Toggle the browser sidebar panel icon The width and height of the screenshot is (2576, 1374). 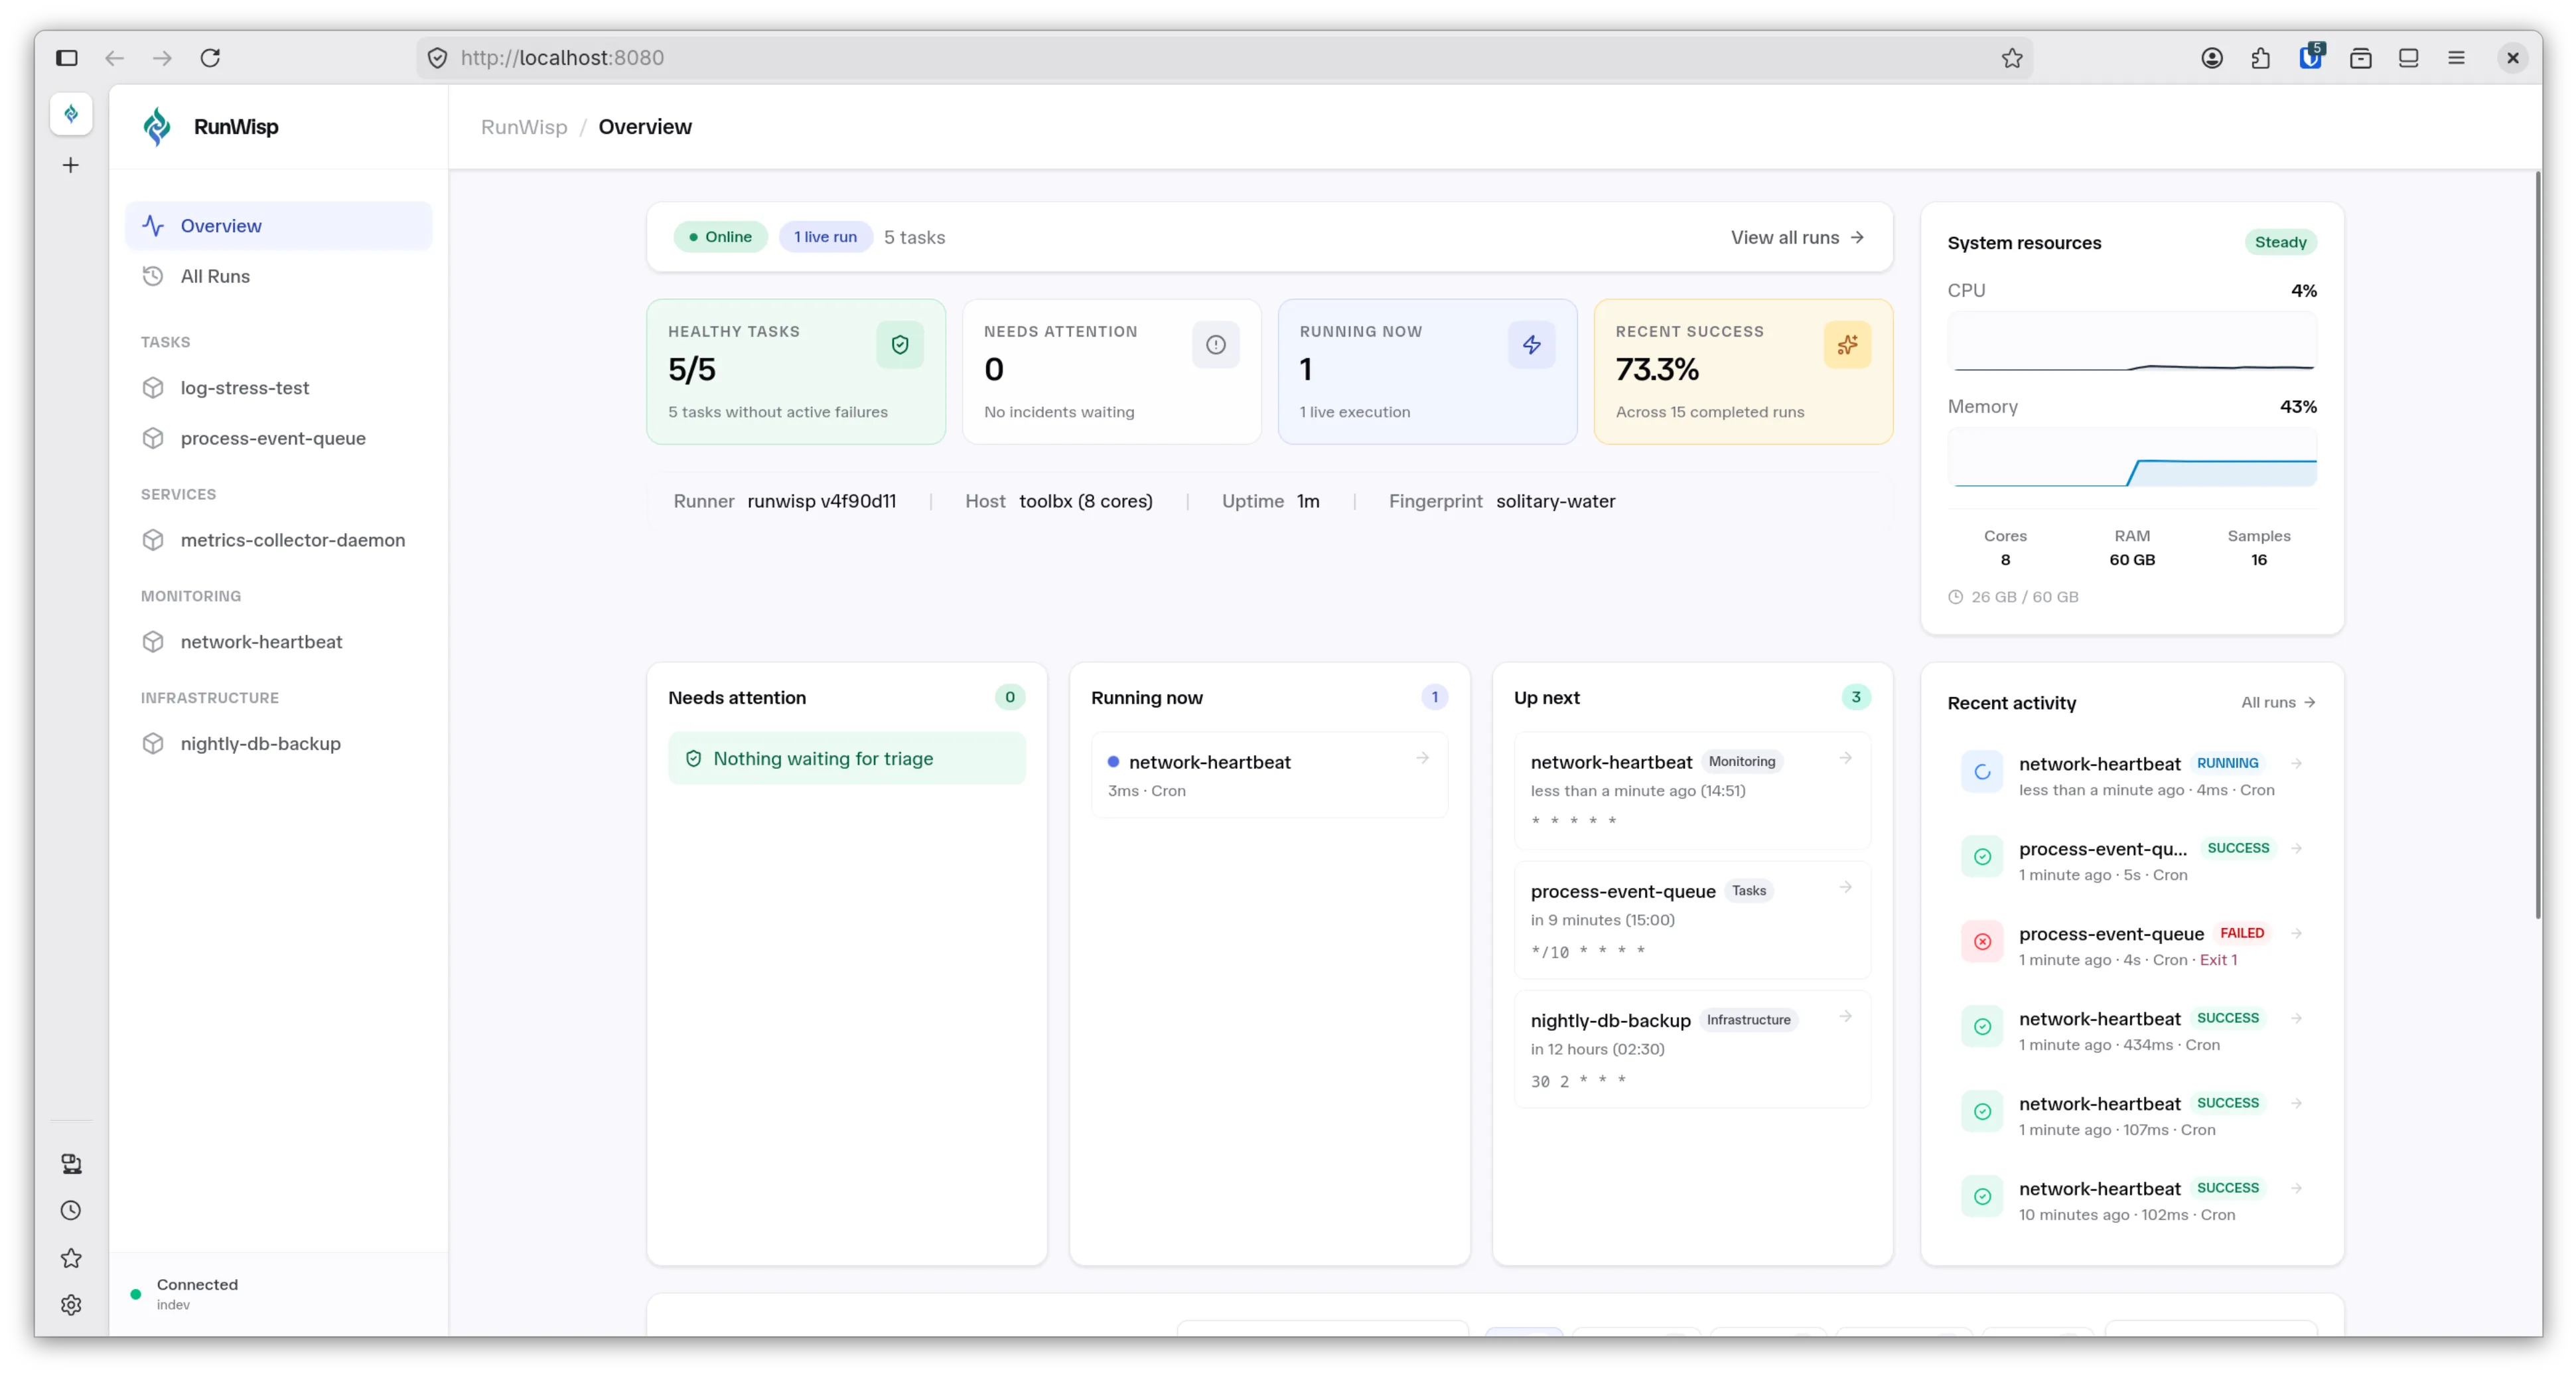pos(67,58)
